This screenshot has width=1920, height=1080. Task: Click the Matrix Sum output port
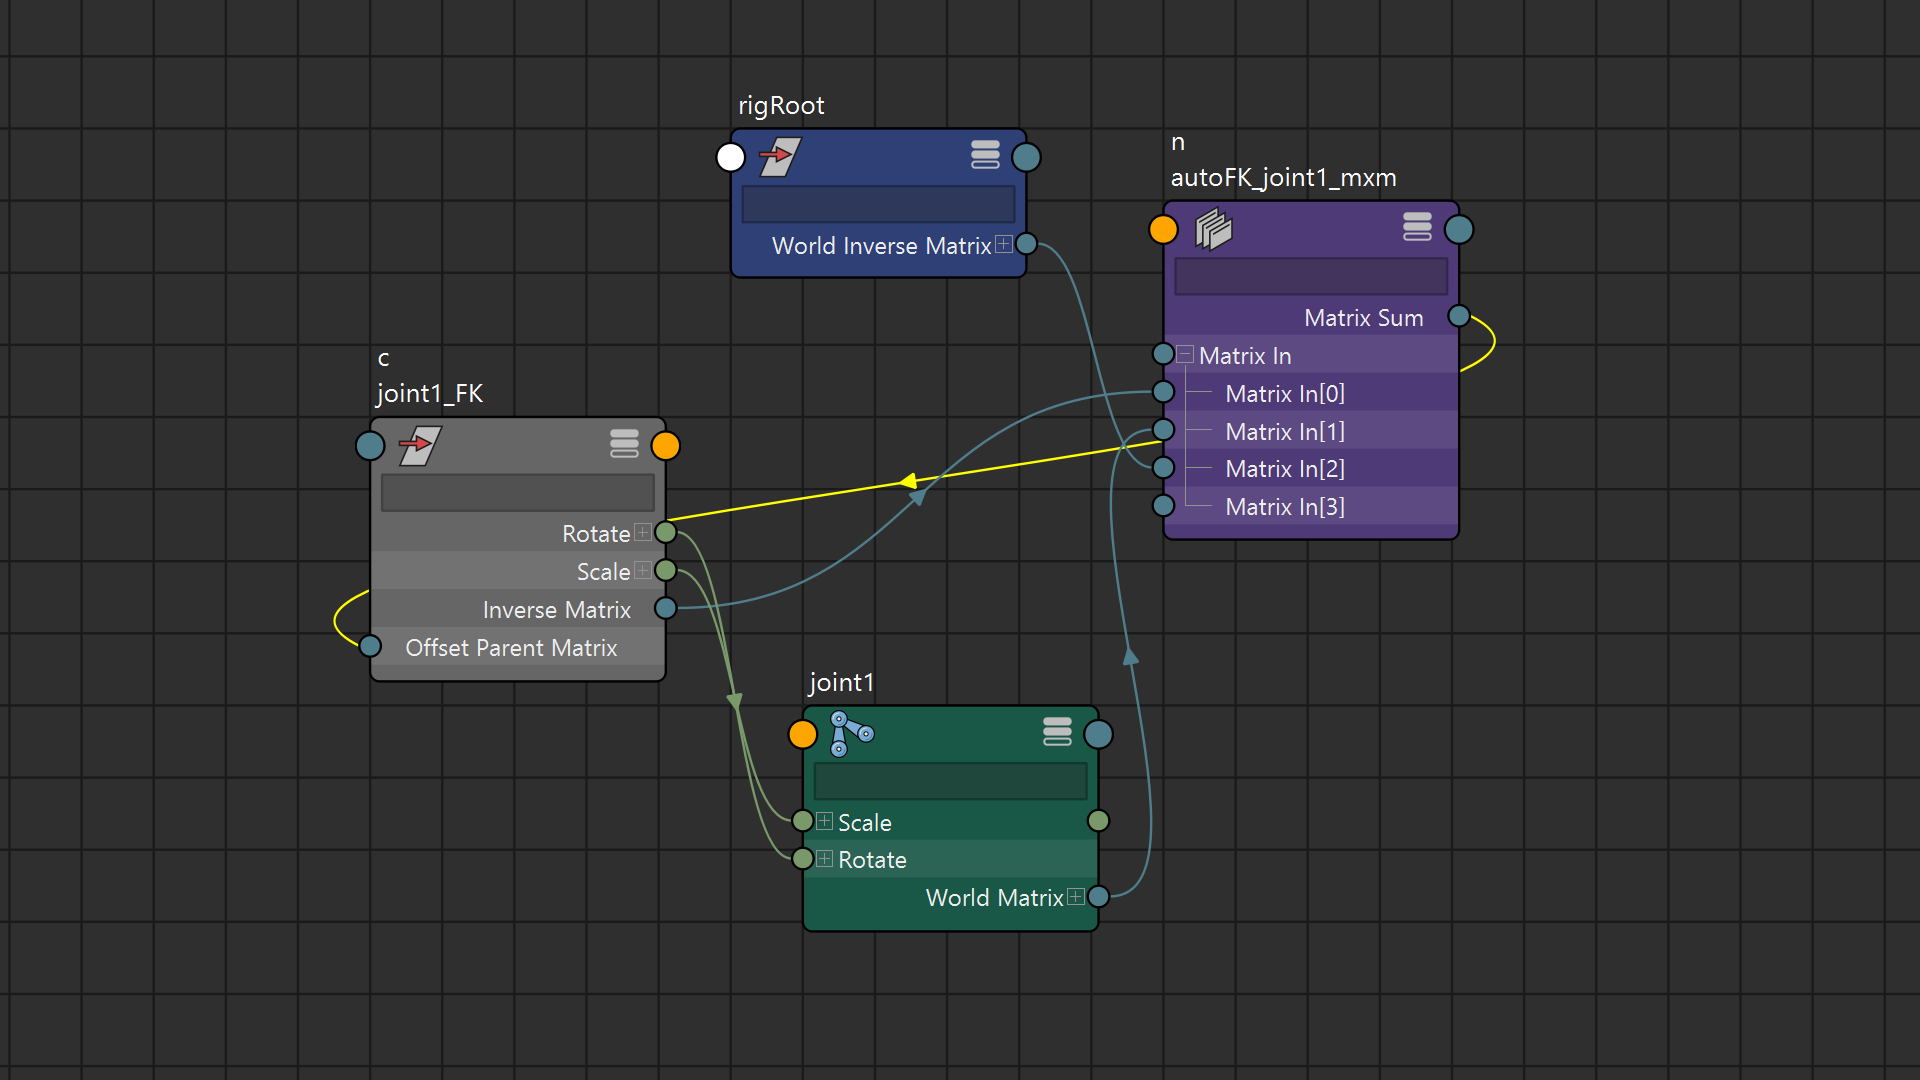pos(1459,316)
